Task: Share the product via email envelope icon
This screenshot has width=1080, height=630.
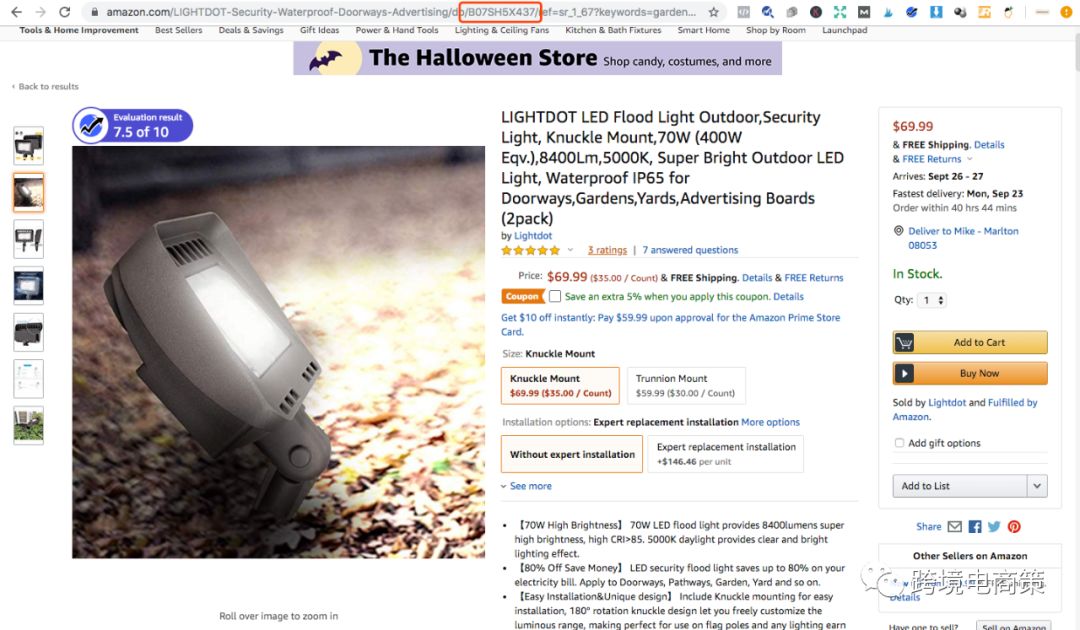Action: click(x=954, y=527)
